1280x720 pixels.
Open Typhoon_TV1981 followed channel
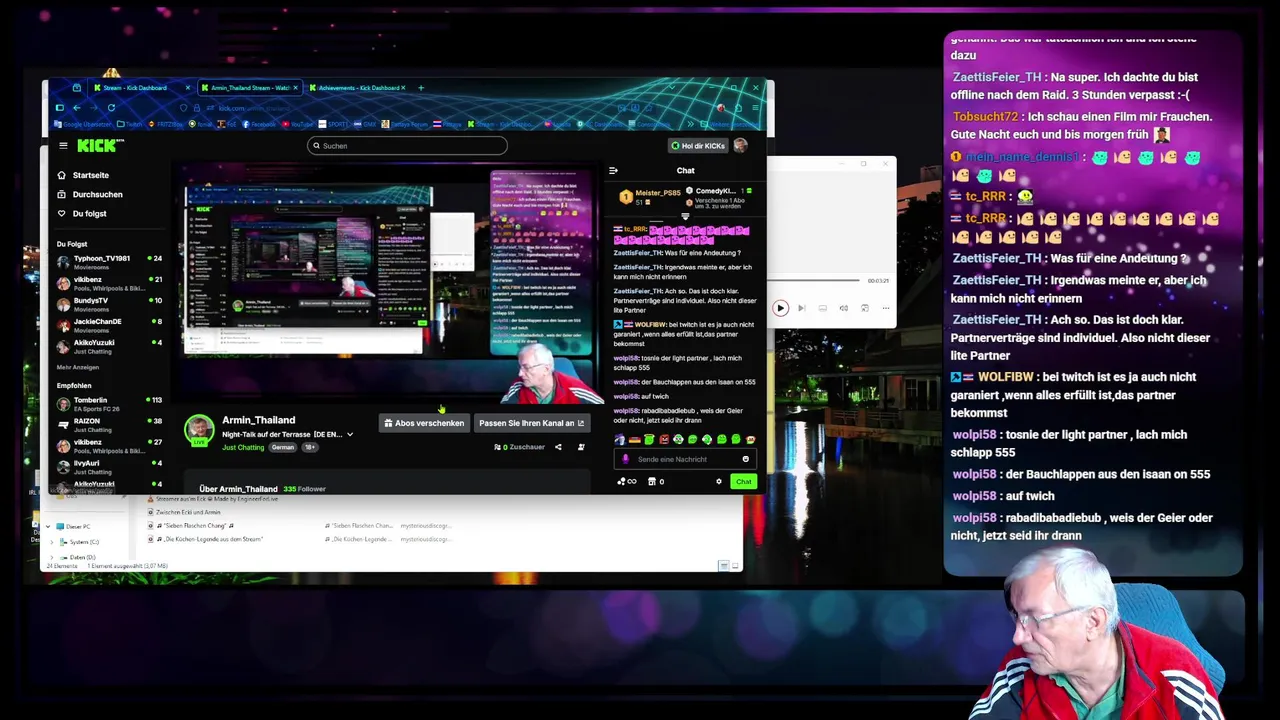point(109,262)
